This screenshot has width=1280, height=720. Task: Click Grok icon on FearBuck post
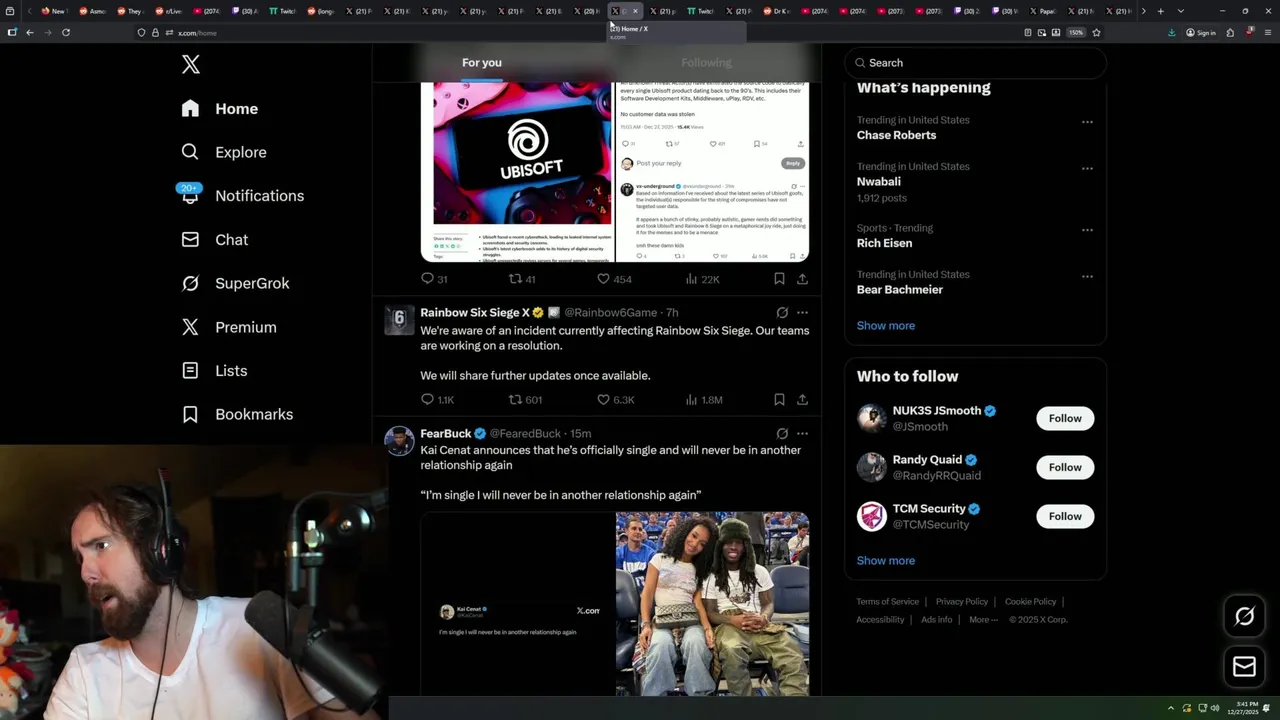(782, 433)
